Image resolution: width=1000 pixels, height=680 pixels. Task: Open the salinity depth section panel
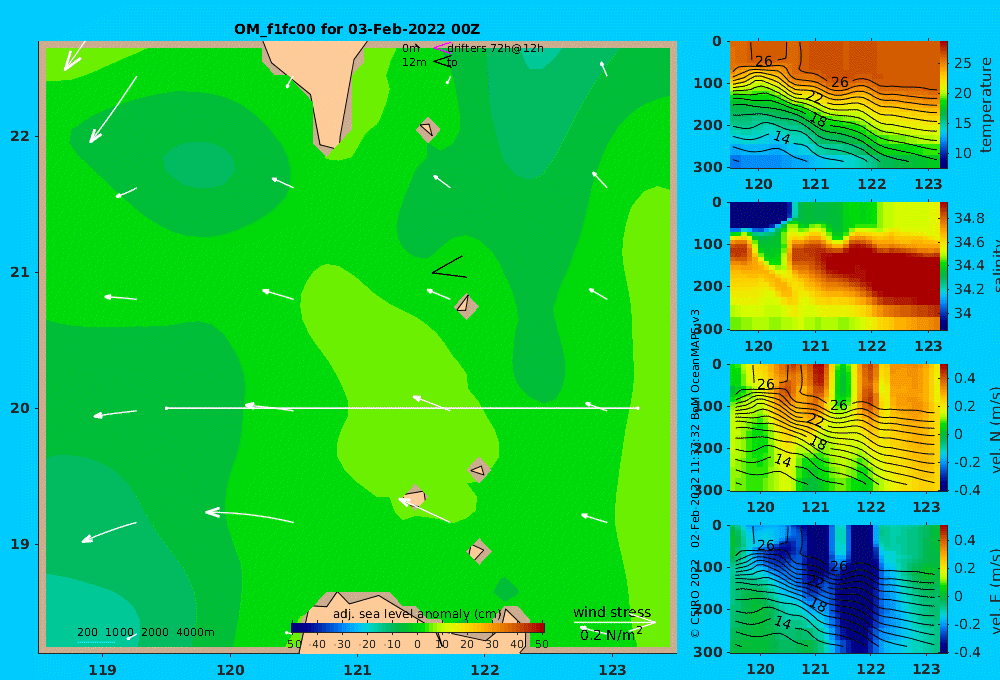834,266
